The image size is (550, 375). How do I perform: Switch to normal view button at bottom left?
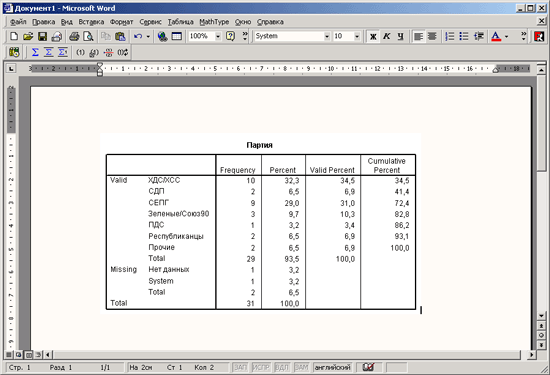(9, 355)
